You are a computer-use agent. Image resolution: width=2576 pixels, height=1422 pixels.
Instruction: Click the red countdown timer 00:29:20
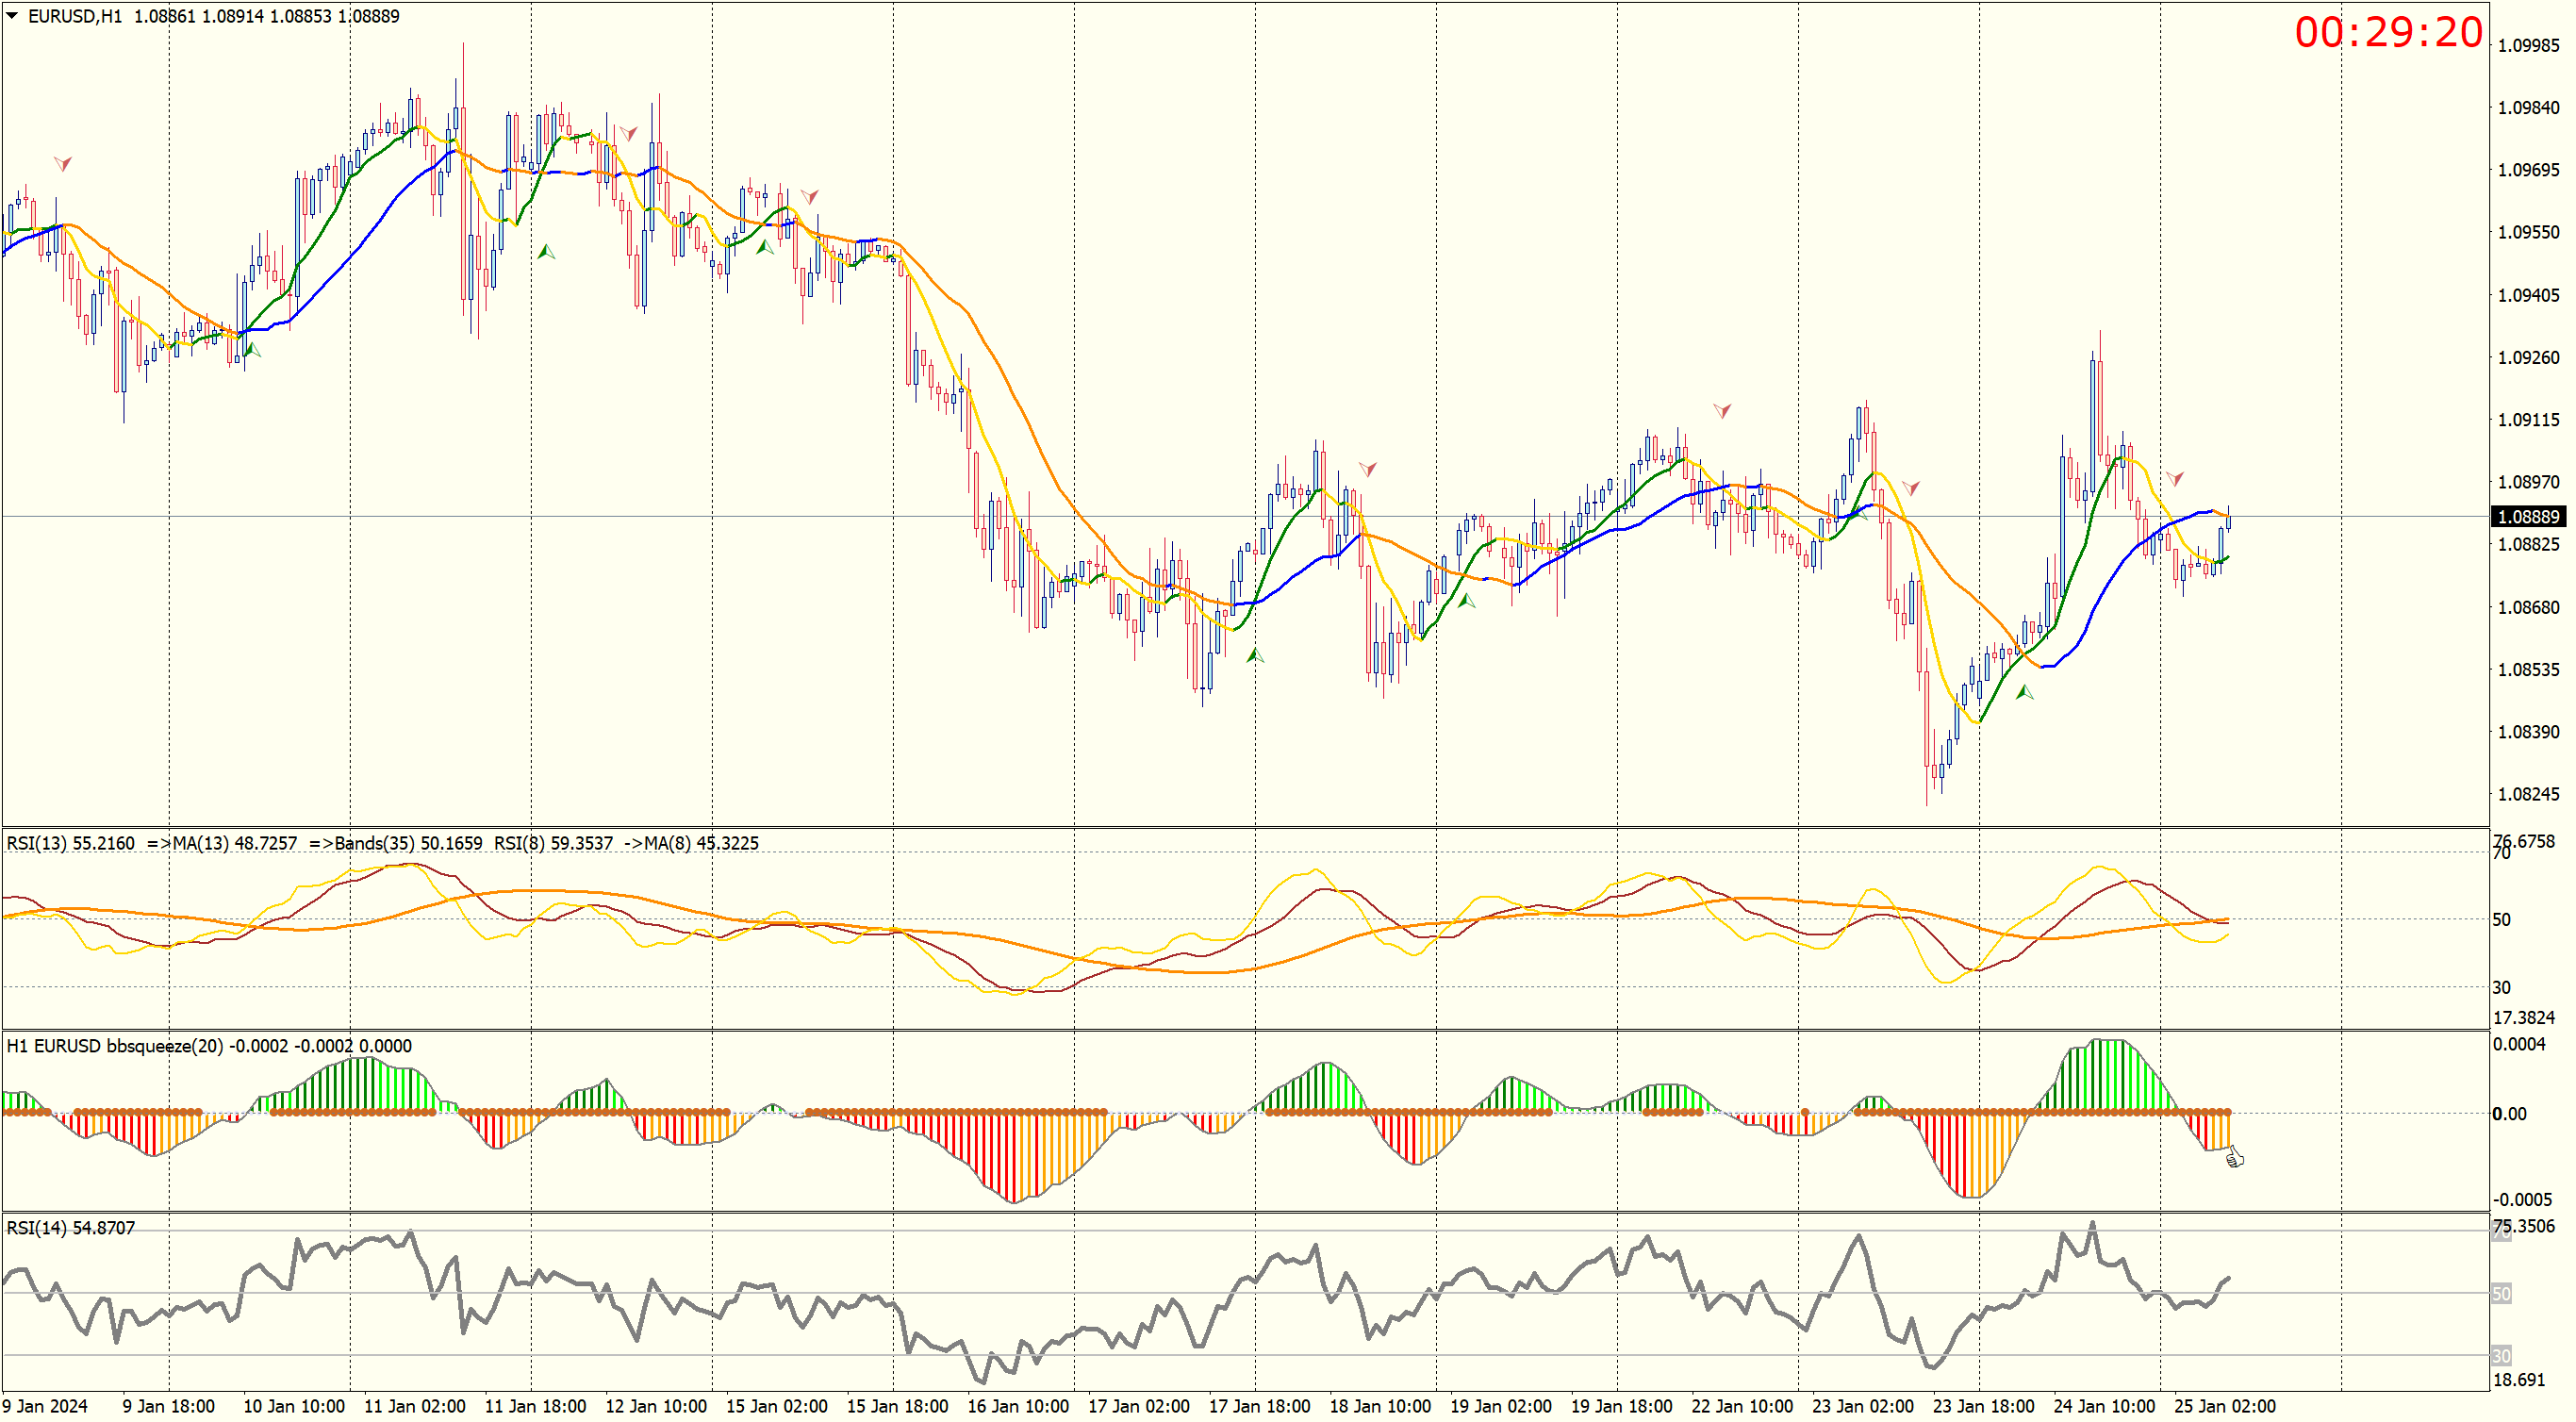(x=2388, y=33)
